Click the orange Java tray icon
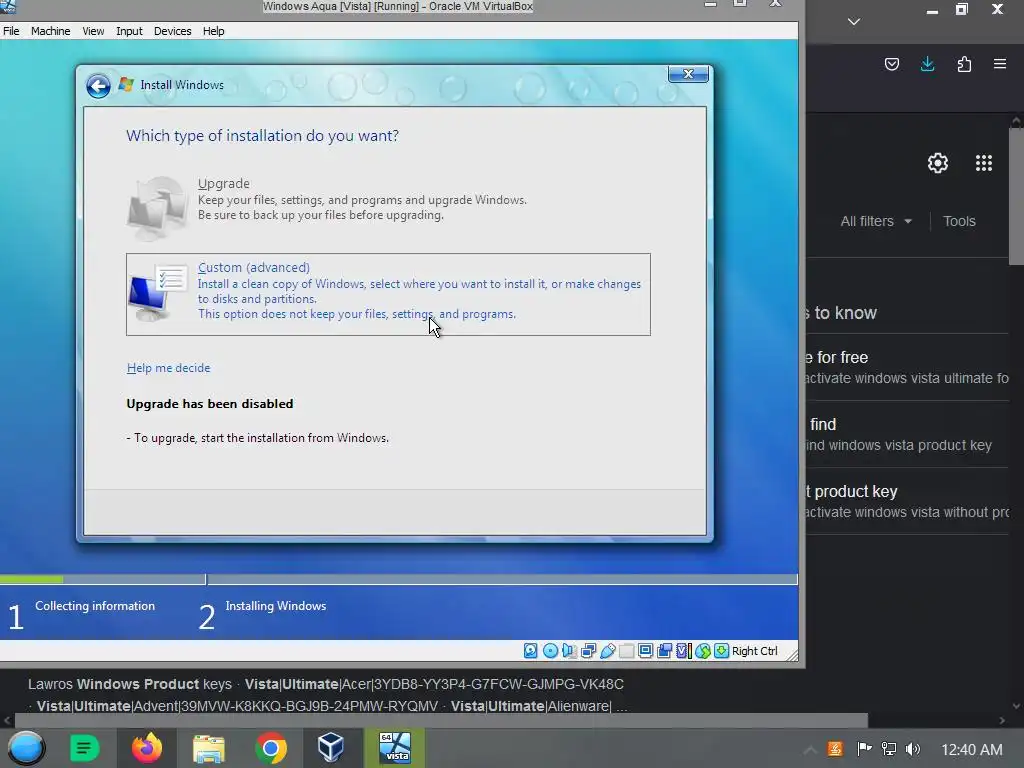The width and height of the screenshot is (1024, 768). (835, 749)
